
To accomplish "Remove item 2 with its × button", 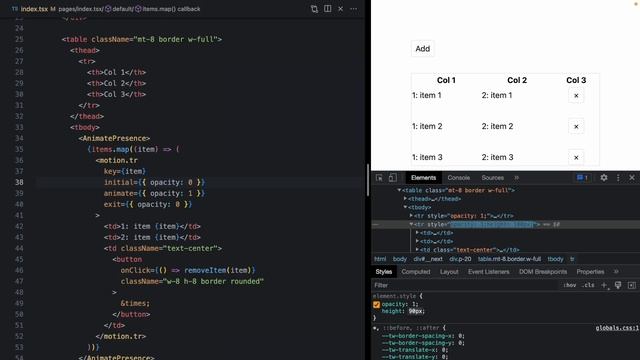I will (576, 127).
